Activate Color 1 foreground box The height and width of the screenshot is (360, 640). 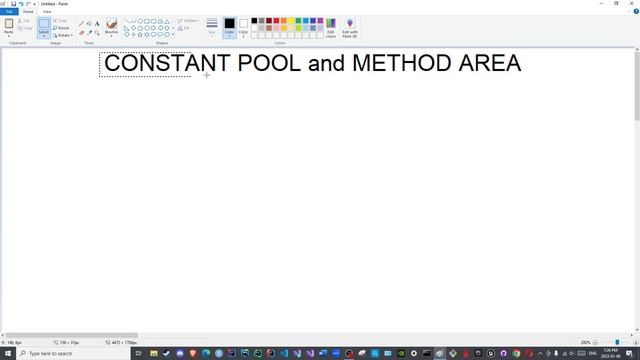click(229, 28)
